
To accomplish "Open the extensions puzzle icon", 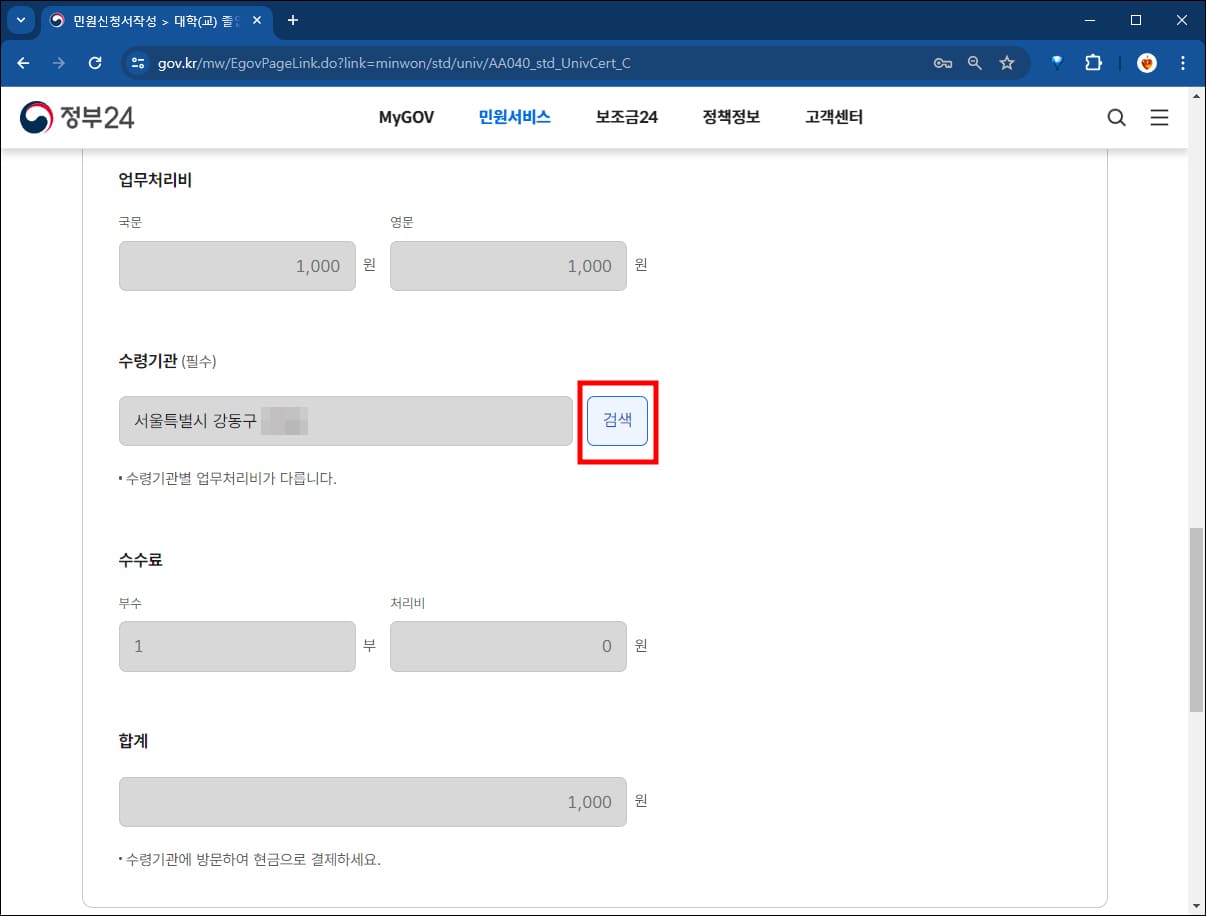I will tap(1093, 62).
